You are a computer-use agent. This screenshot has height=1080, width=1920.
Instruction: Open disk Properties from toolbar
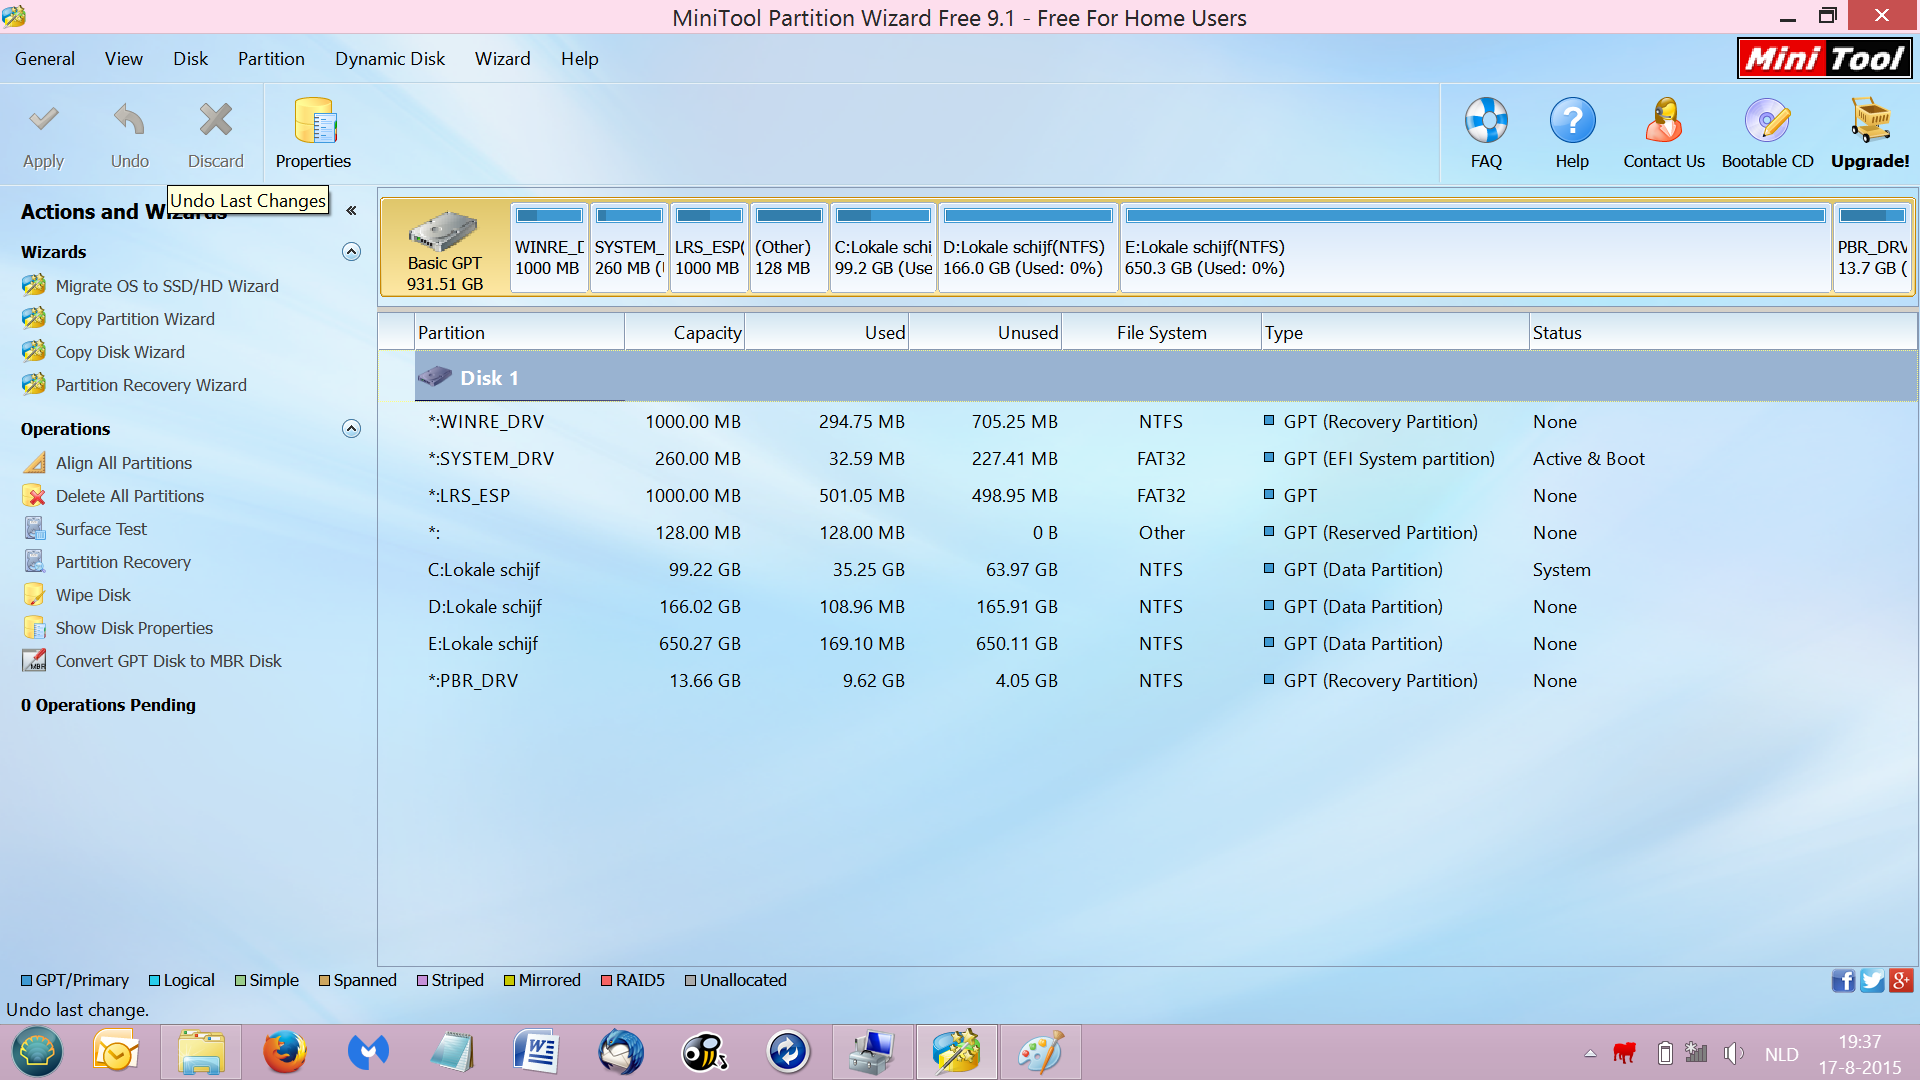tap(314, 134)
